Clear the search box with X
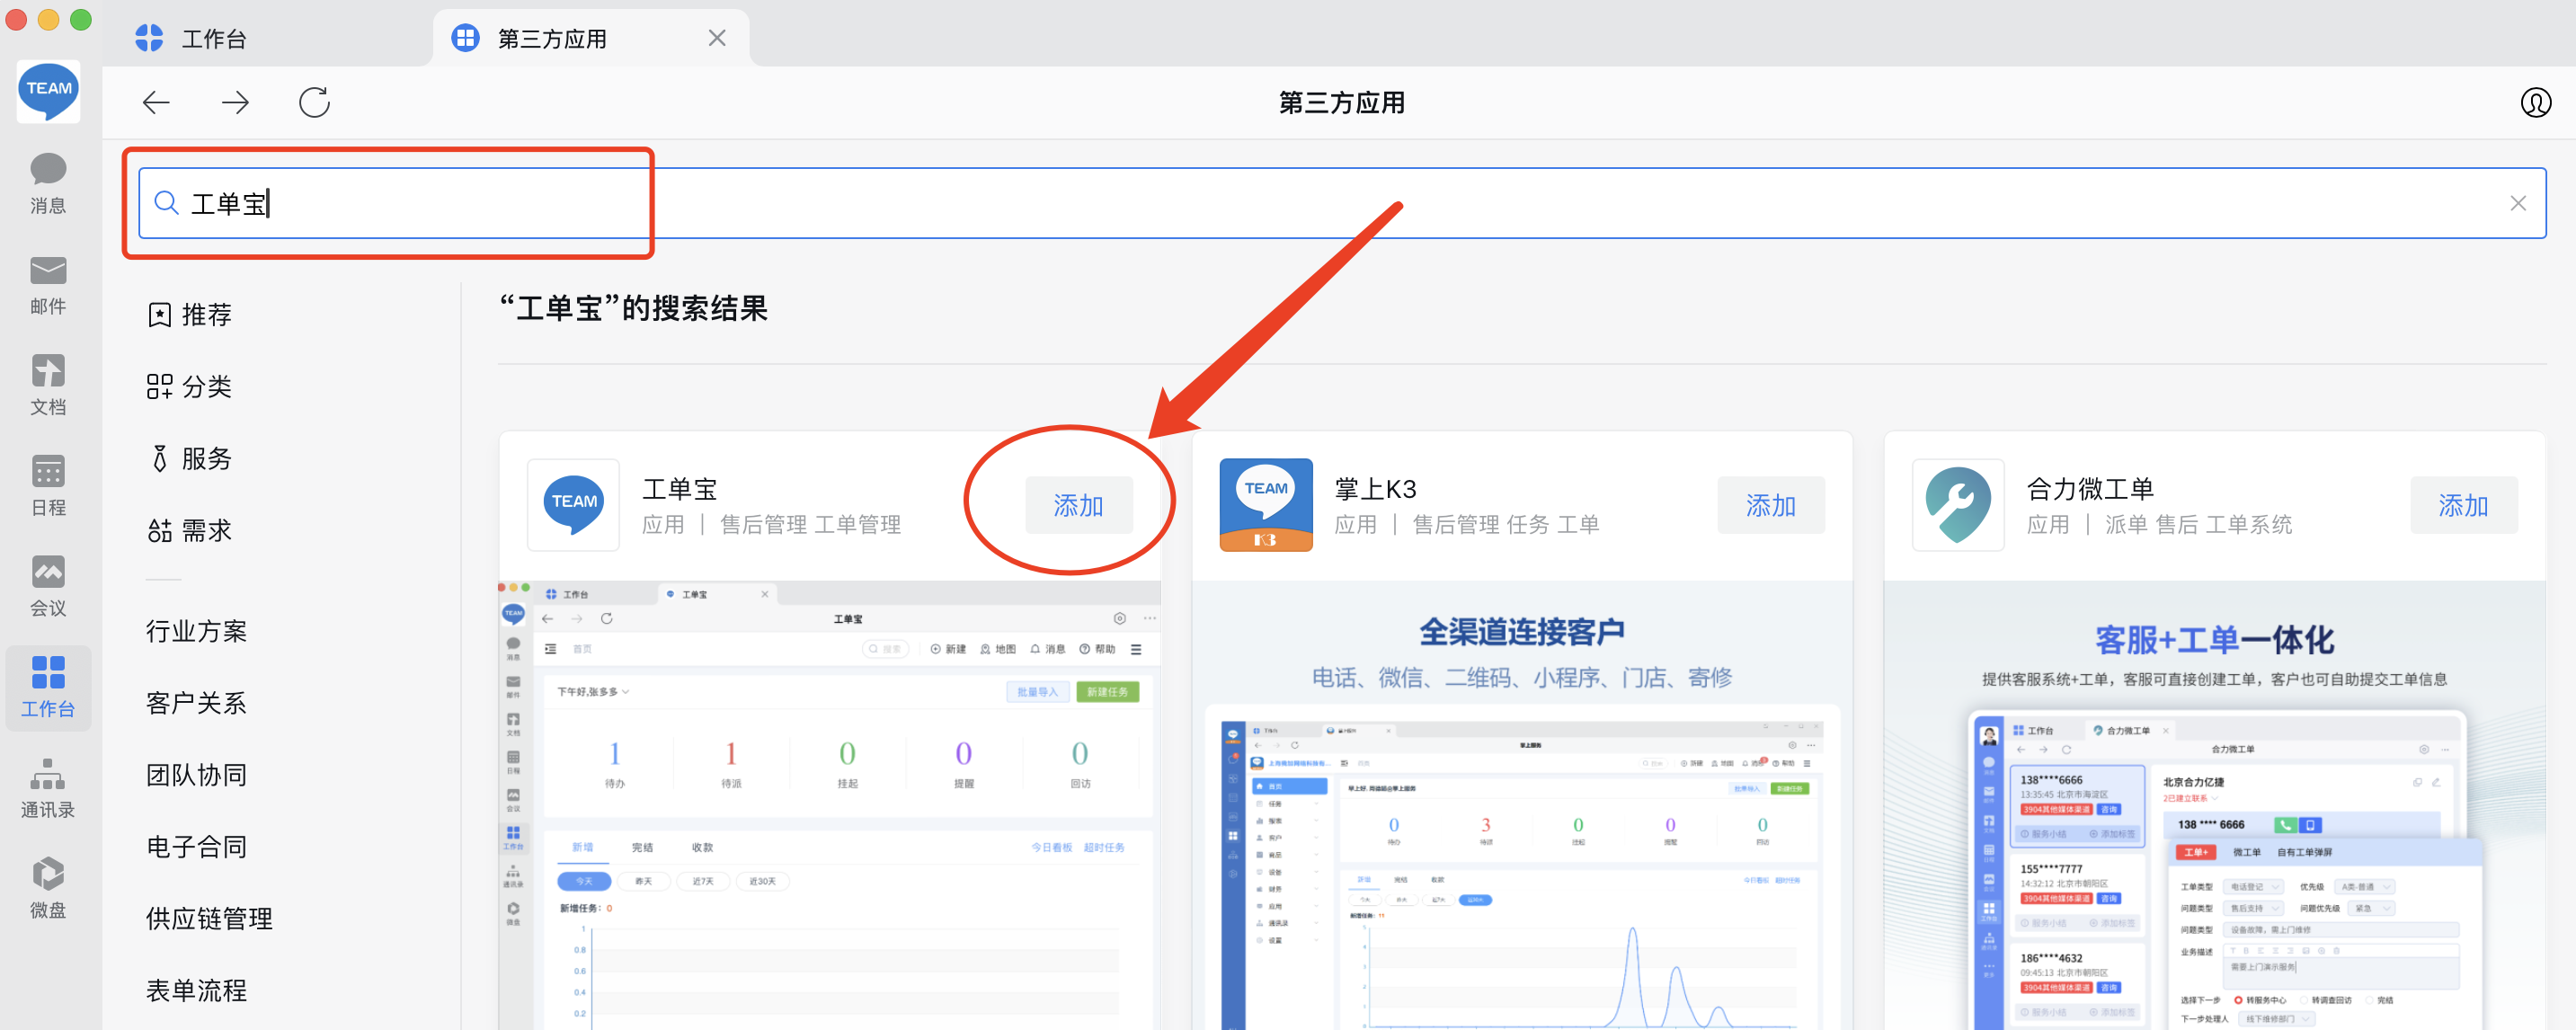This screenshot has width=2576, height=1030. [2517, 204]
